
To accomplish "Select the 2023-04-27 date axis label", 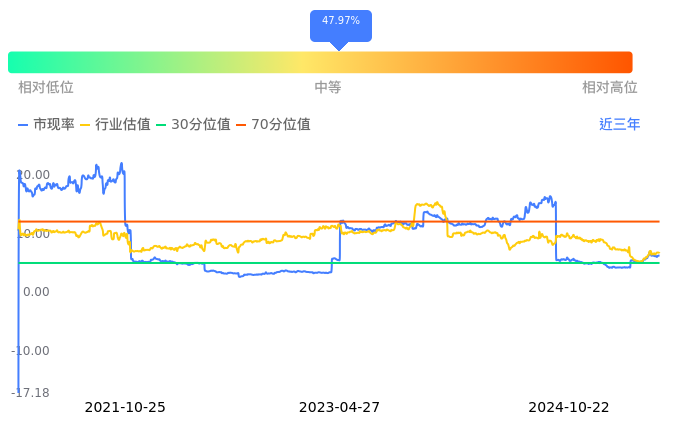I will click(x=339, y=408).
